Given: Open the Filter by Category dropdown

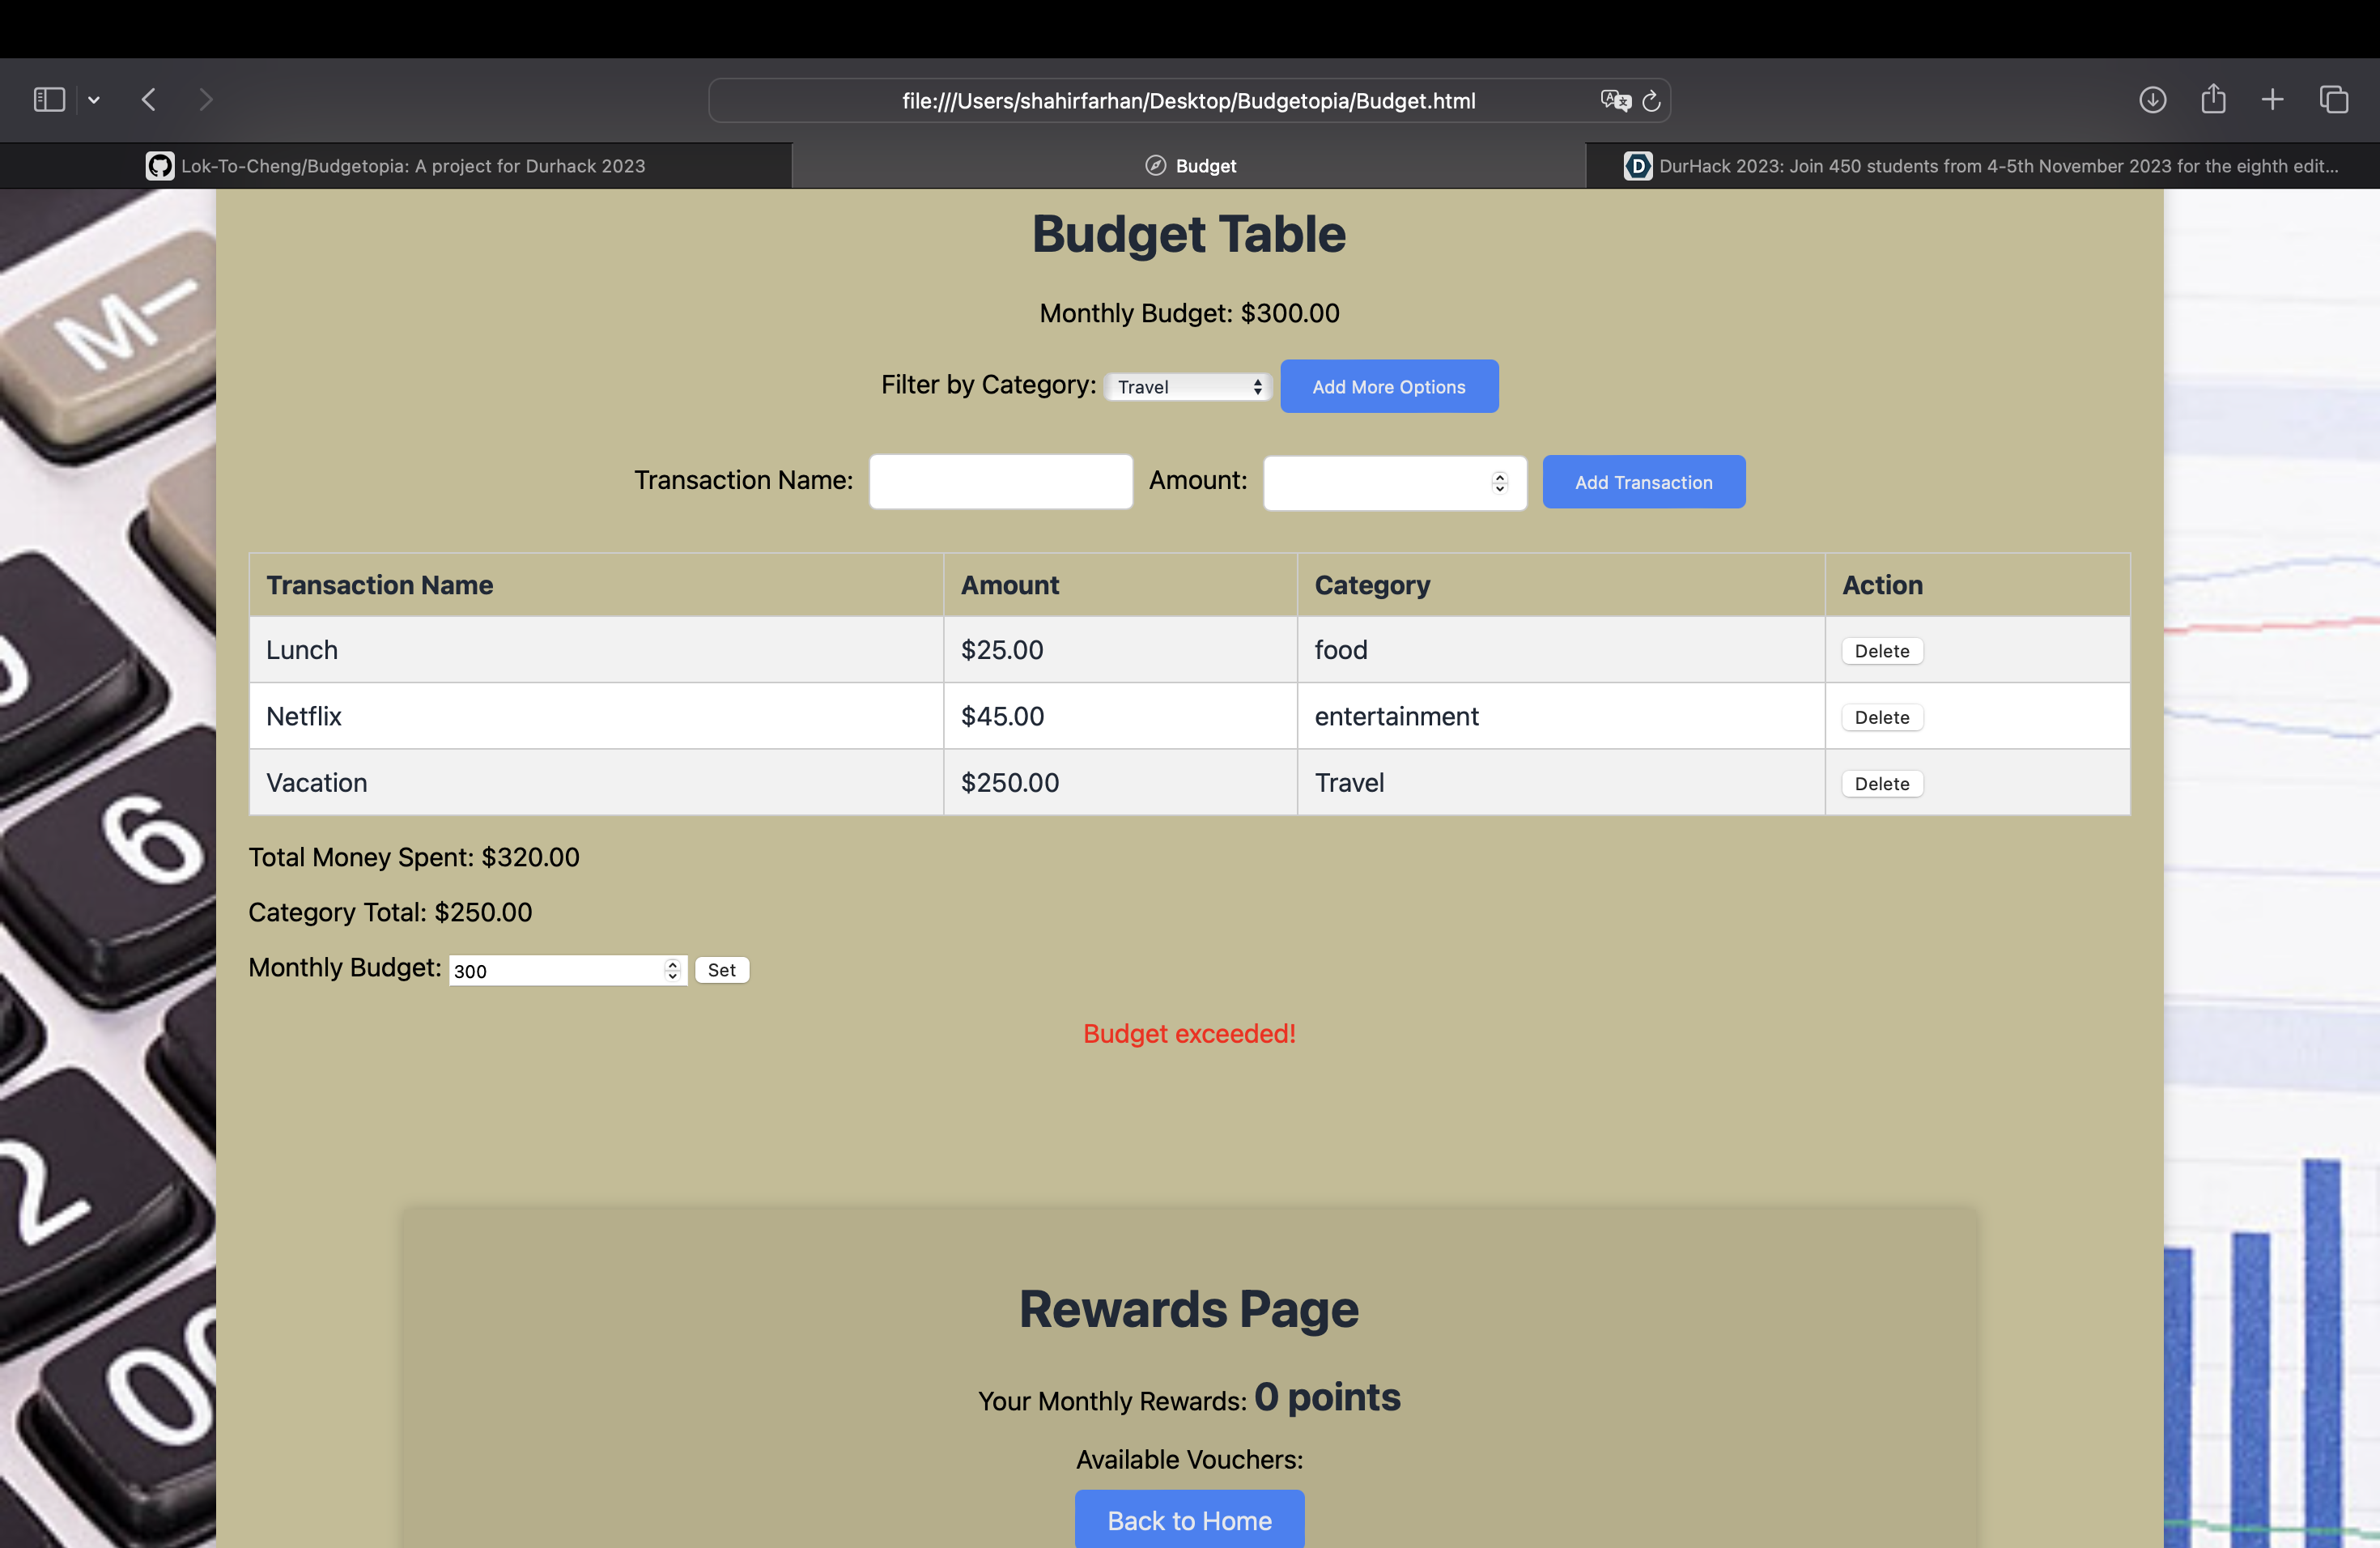Looking at the screenshot, I should (x=1187, y=387).
